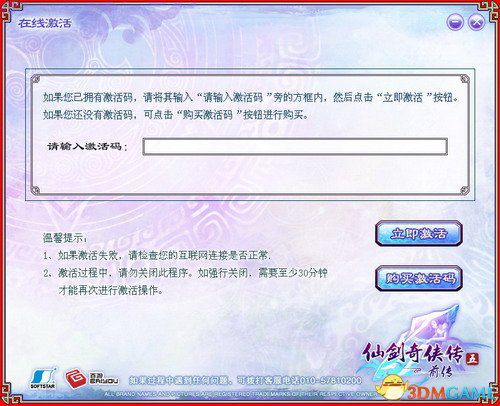Click the trademark notice at bottom
The height and width of the screenshot is (406, 500).
tap(238, 394)
